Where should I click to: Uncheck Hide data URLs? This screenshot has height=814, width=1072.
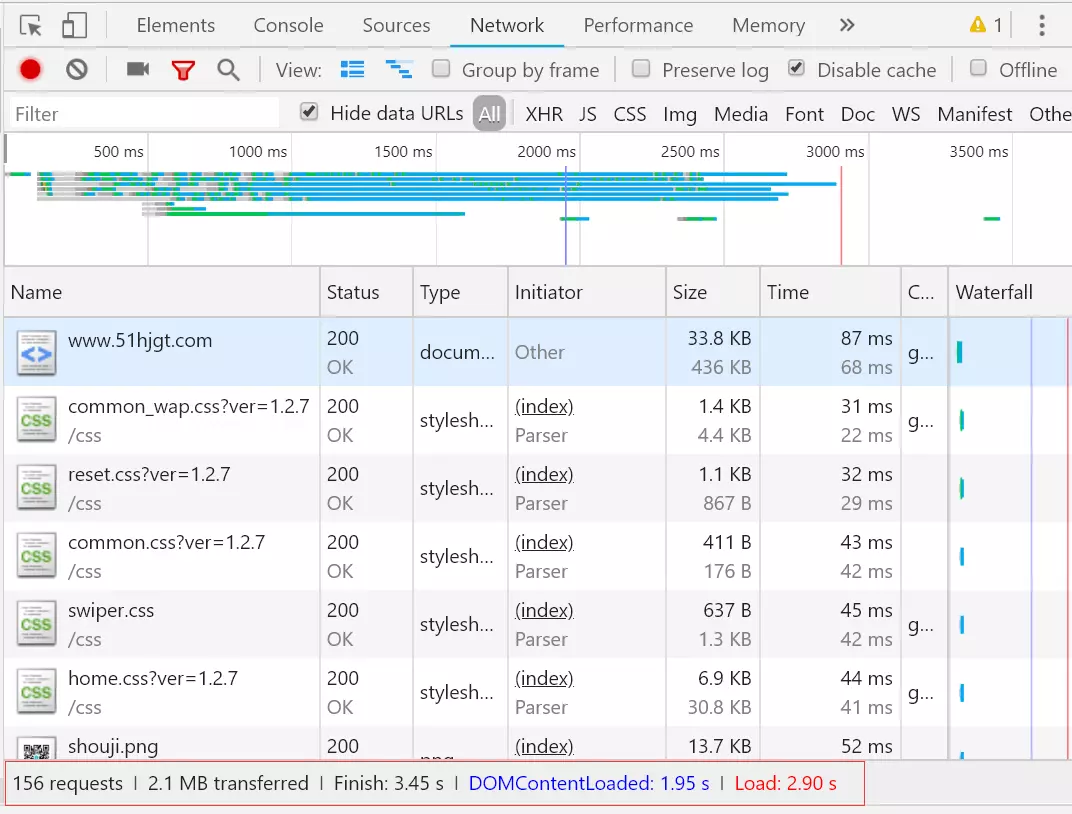[x=309, y=112]
